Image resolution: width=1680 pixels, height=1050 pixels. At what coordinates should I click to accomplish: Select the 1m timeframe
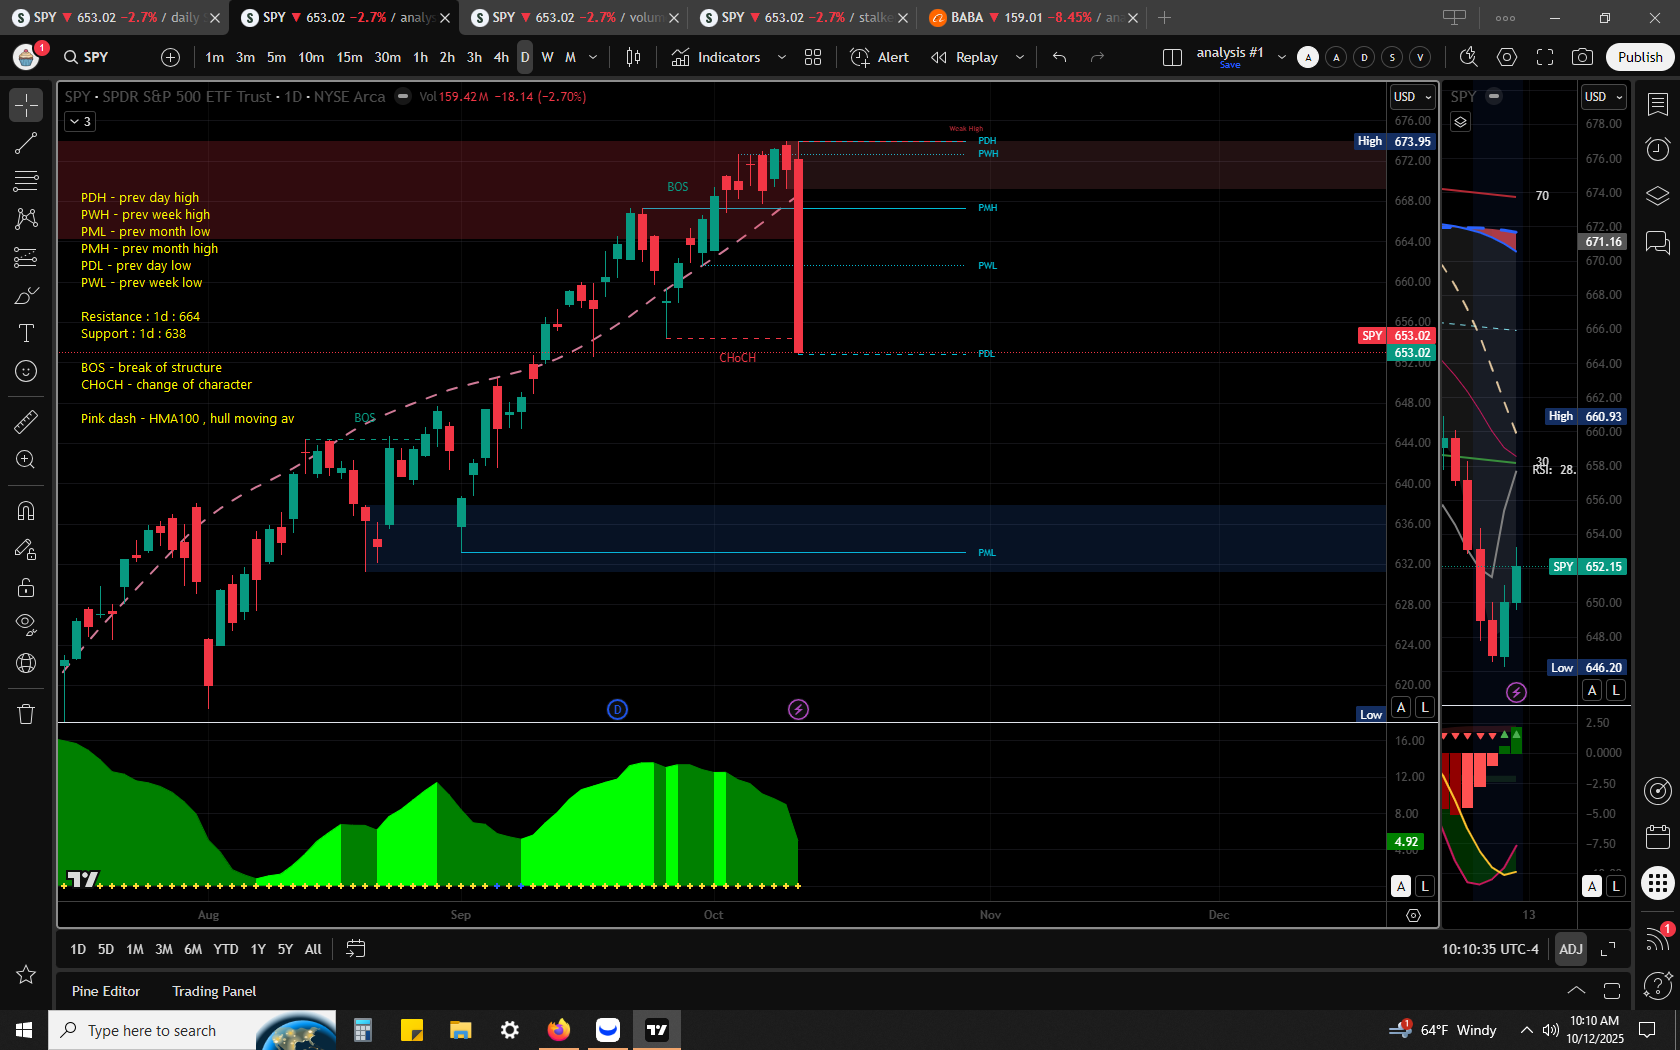pyautogui.click(x=215, y=57)
